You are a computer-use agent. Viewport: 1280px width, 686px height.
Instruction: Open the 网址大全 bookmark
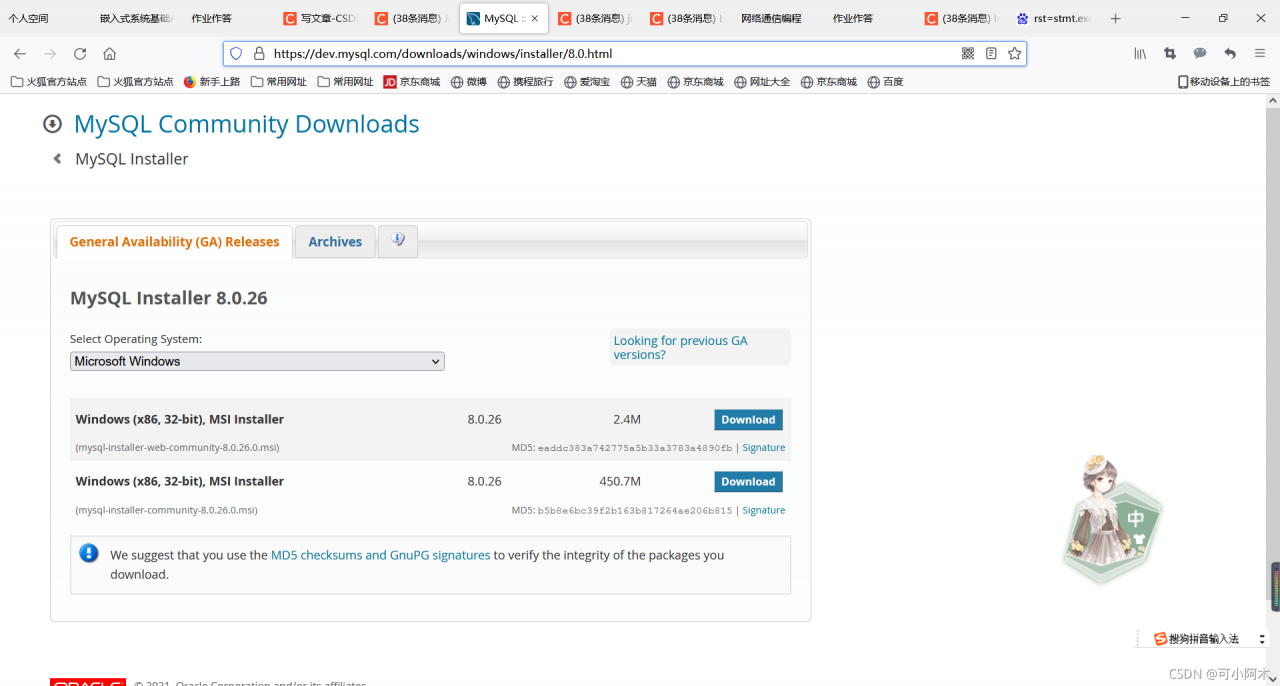click(x=762, y=82)
